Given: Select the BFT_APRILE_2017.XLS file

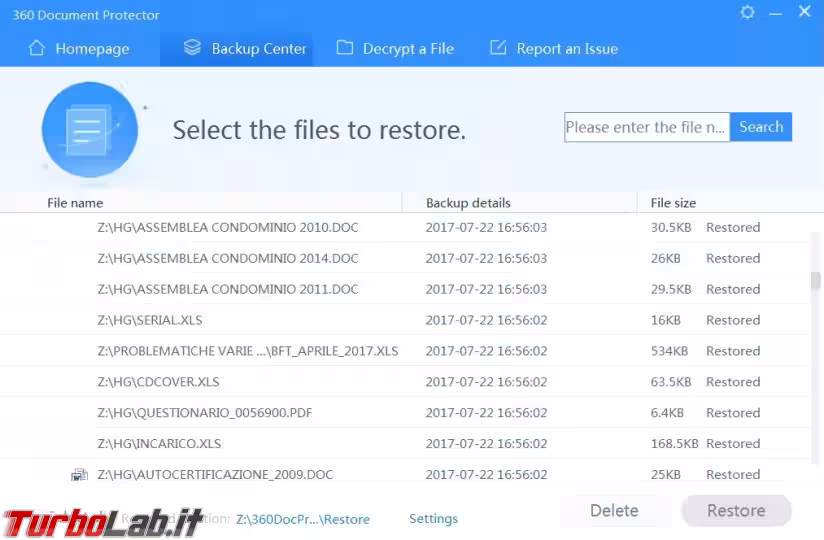Looking at the screenshot, I should click(x=248, y=351).
